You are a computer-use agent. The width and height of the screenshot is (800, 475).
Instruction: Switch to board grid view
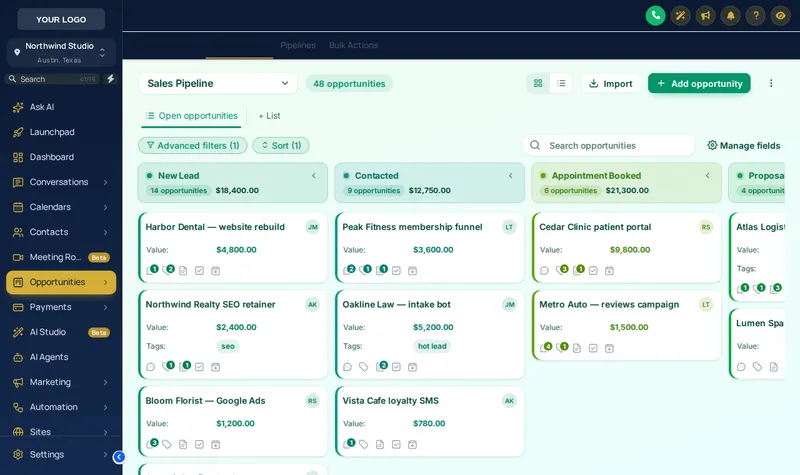tap(538, 83)
